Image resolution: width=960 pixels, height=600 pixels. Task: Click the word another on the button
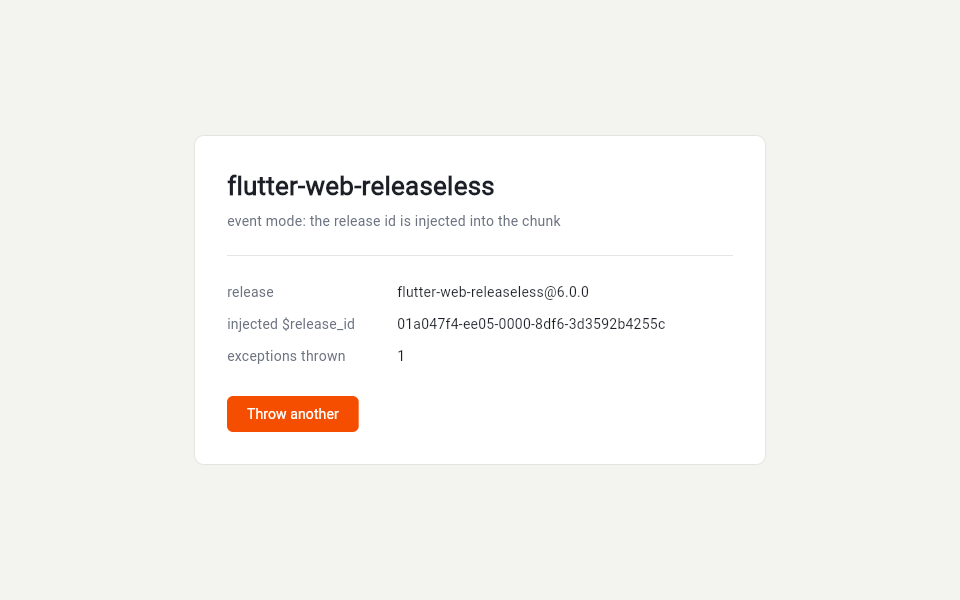314,414
